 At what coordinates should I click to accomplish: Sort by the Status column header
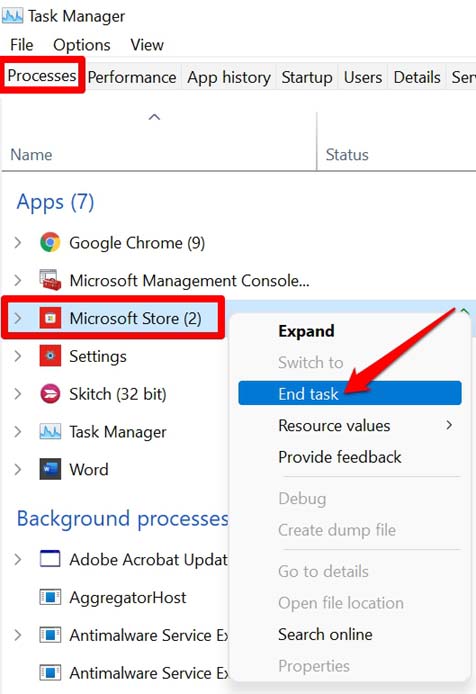[347, 154]
